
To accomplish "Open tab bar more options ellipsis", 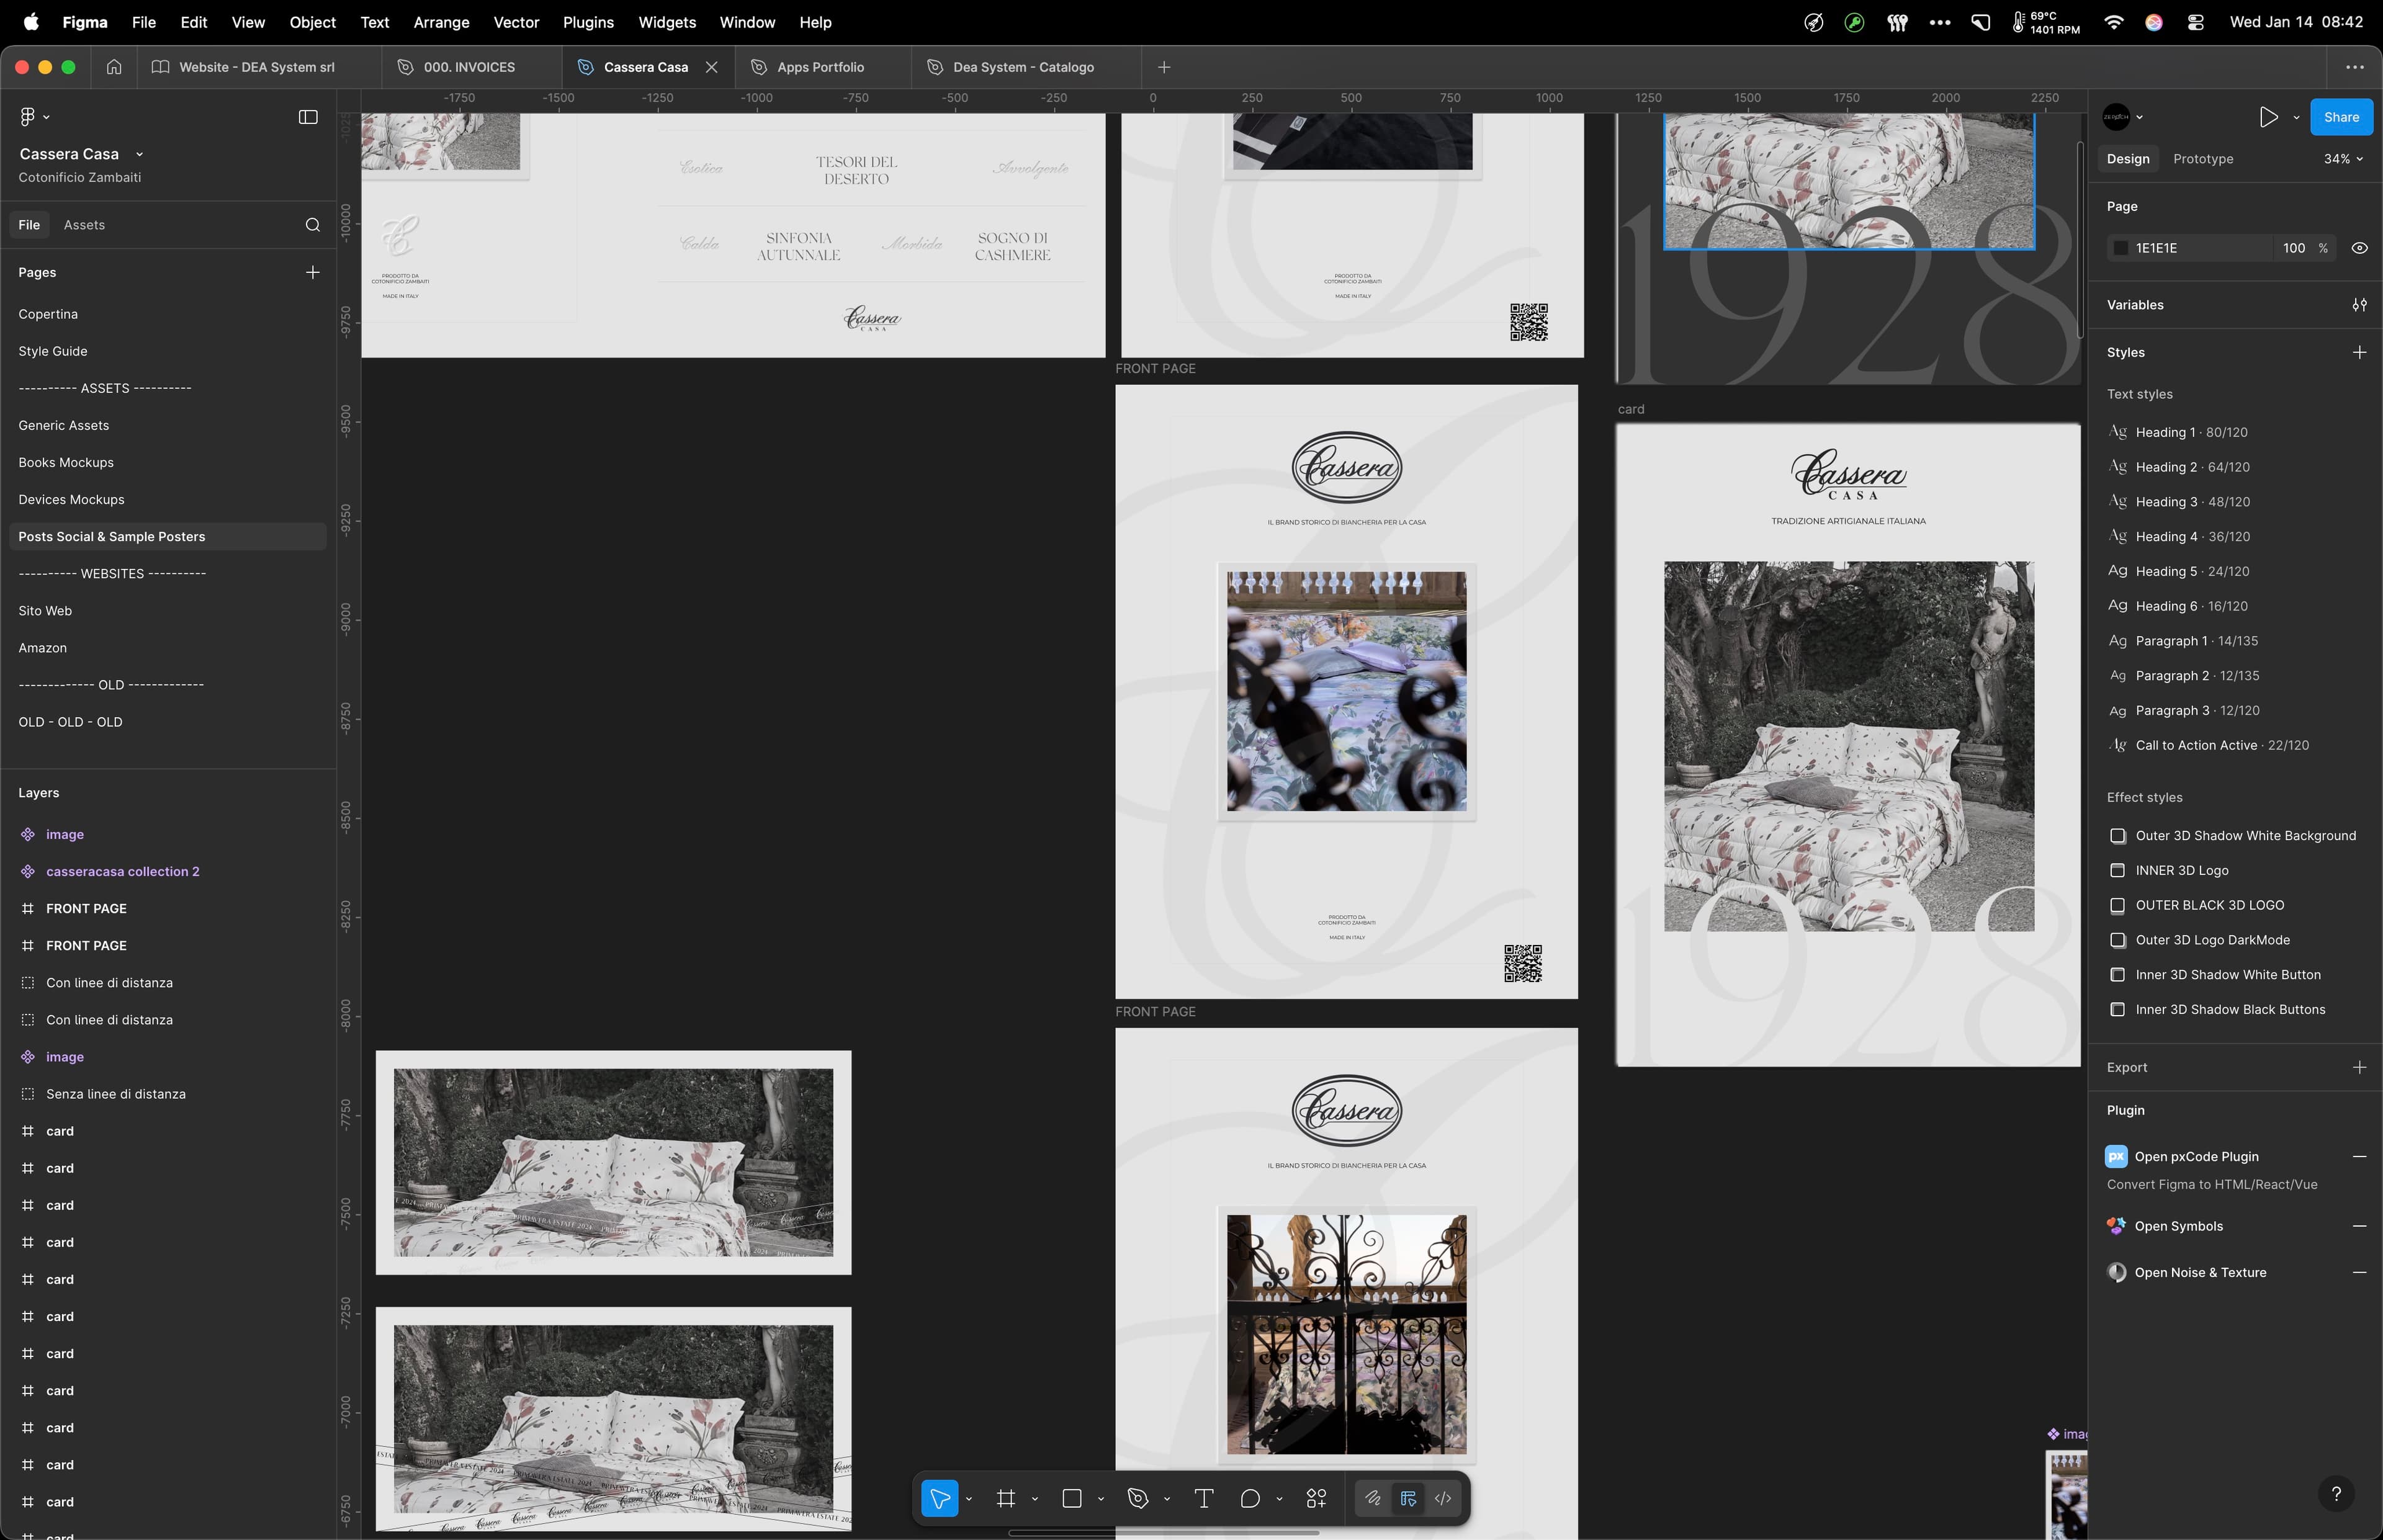I will point(2355,67).
